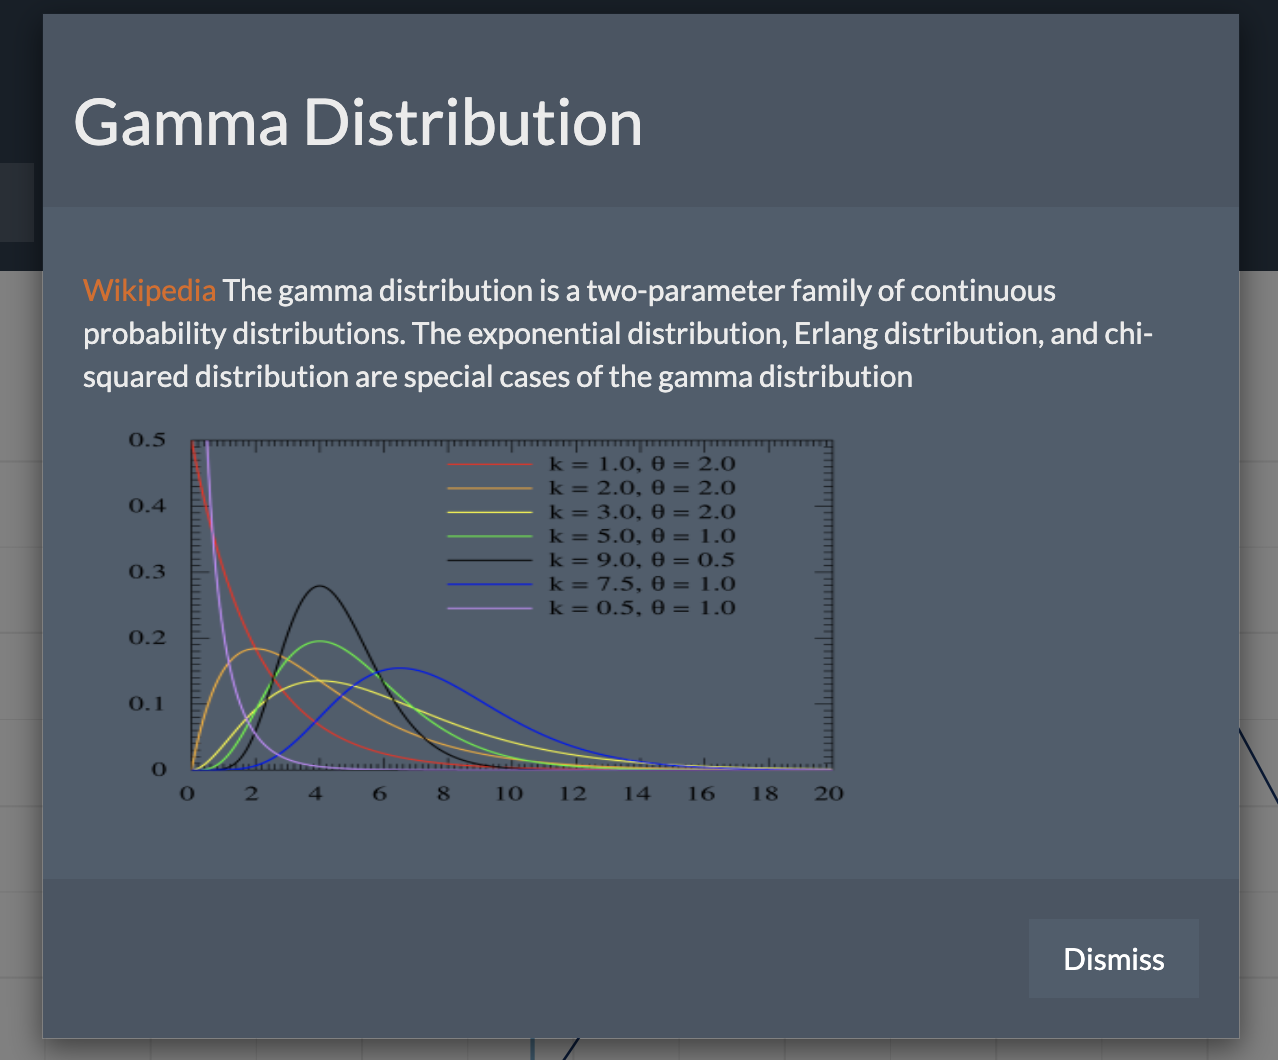This screenshot has height=1060, width=1278.
Task: Click legend entry k = 5.0, θ = 1.0
Action: [x=591, y=536]
